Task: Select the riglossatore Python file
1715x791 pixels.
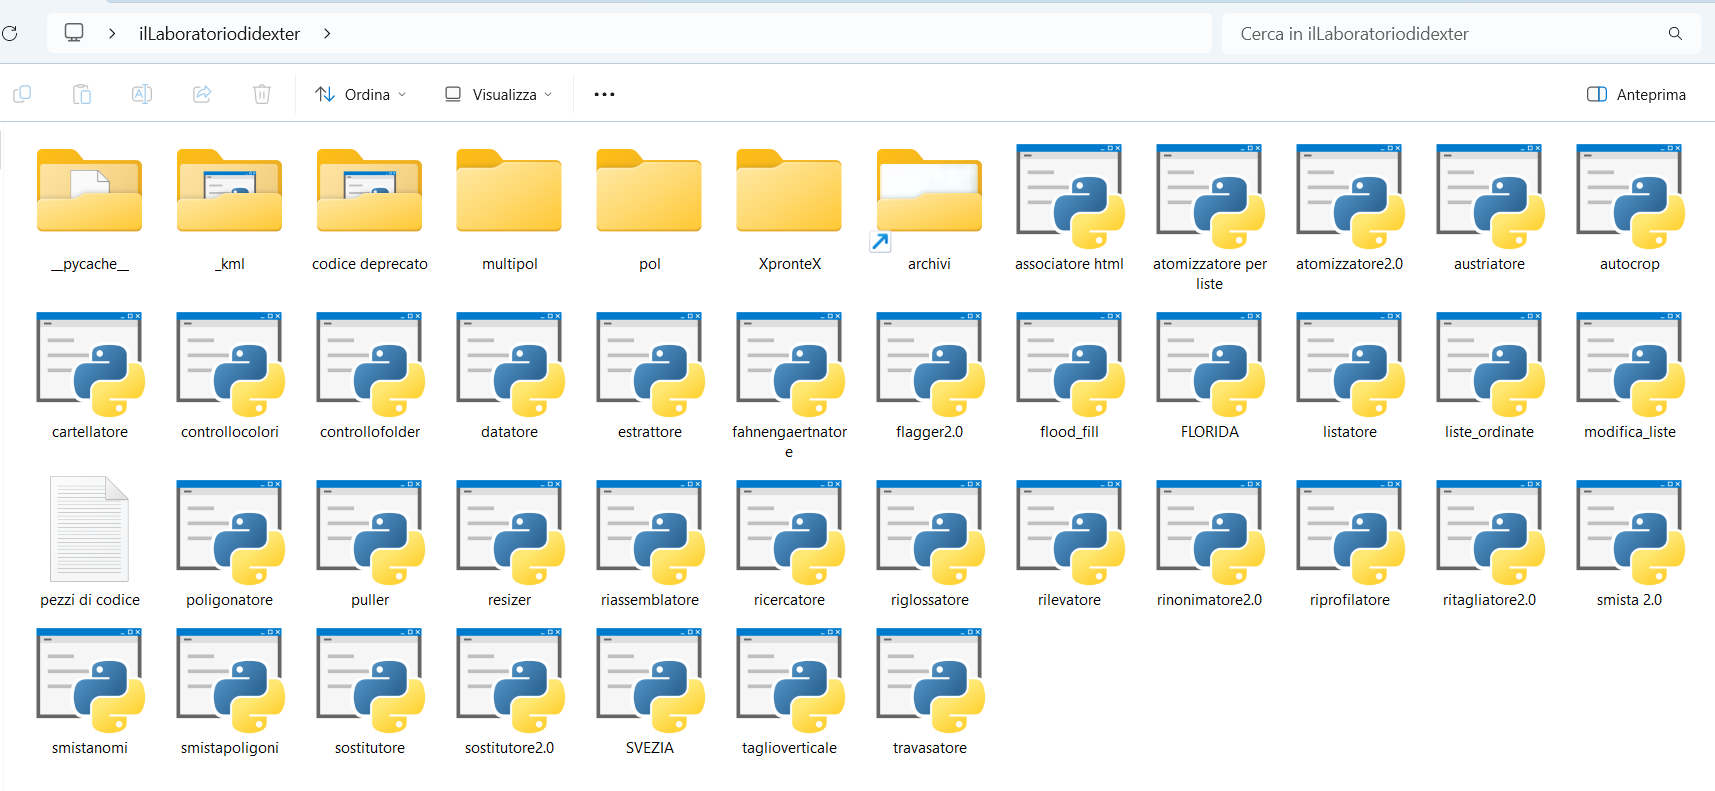Action: coord(930,546)
